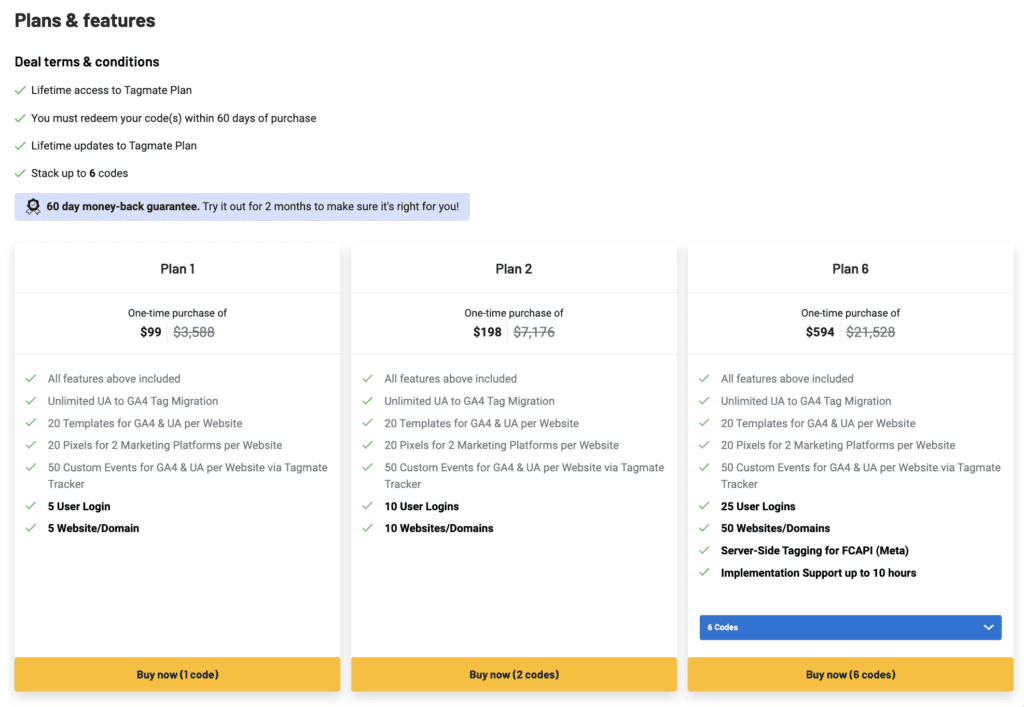Click the Plan 6 heading
Screen dimensions: 1024x707
[x=850, y=269]
